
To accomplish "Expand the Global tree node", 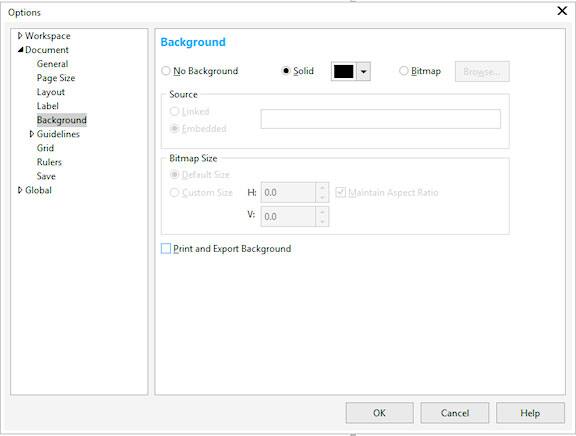I will click(20, 190).
